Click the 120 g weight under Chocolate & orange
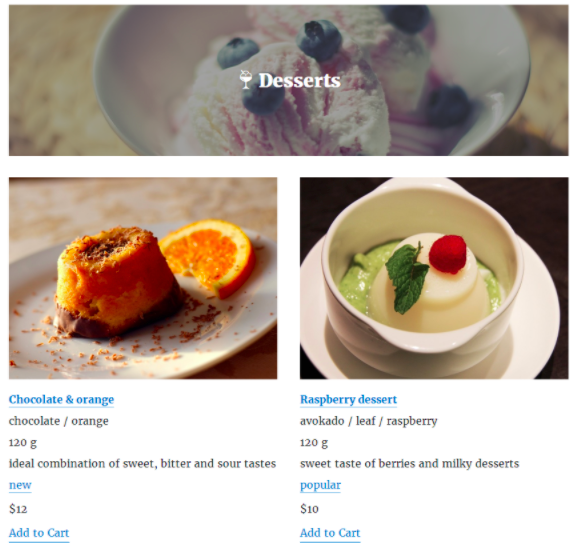 (23, 442)
